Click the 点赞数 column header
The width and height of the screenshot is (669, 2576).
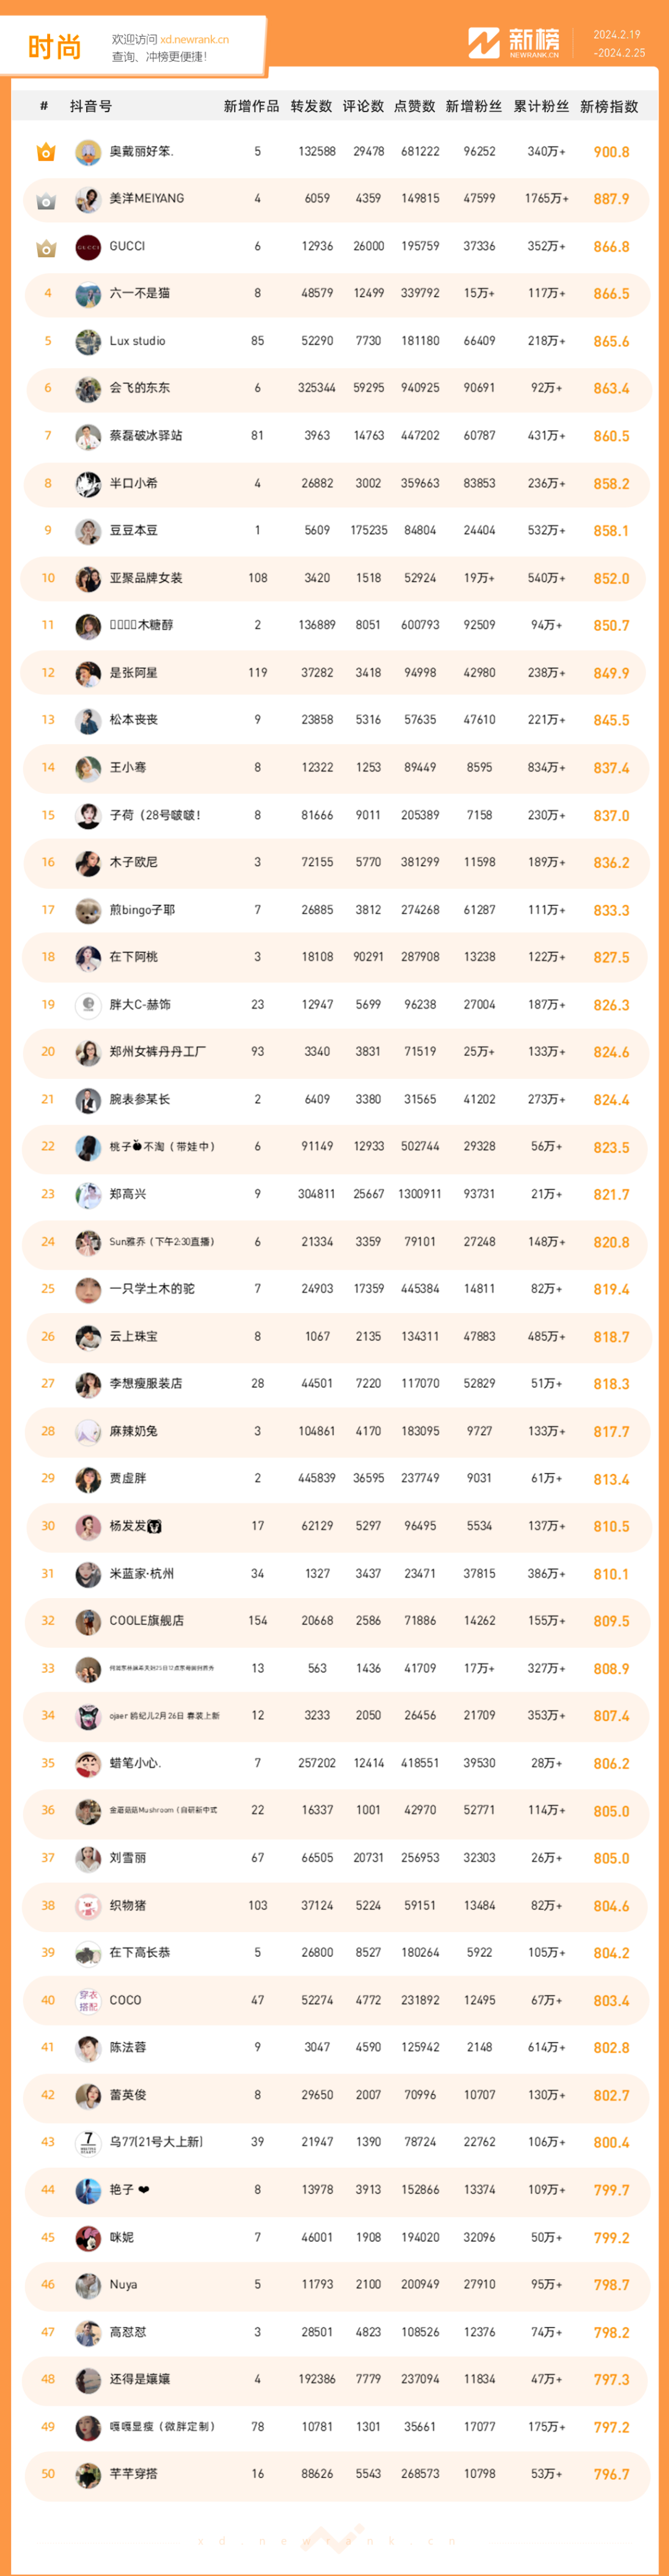pyautogui.click(x=415, y=107)
